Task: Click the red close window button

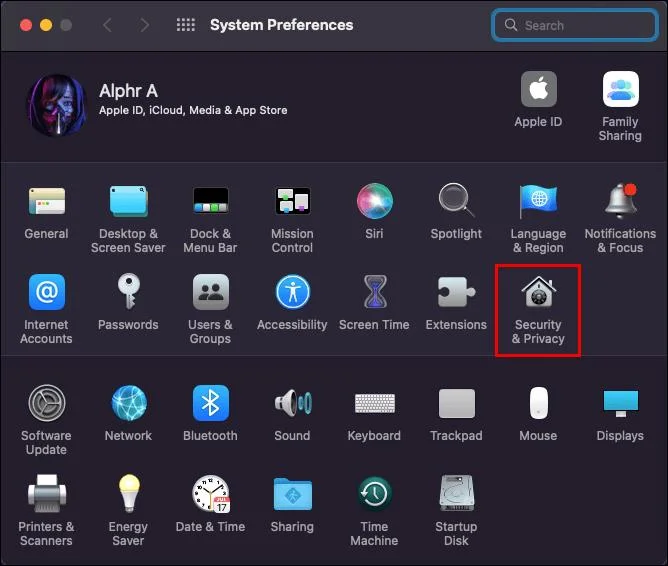Action: pyautogui.click(x=26, y=25)
